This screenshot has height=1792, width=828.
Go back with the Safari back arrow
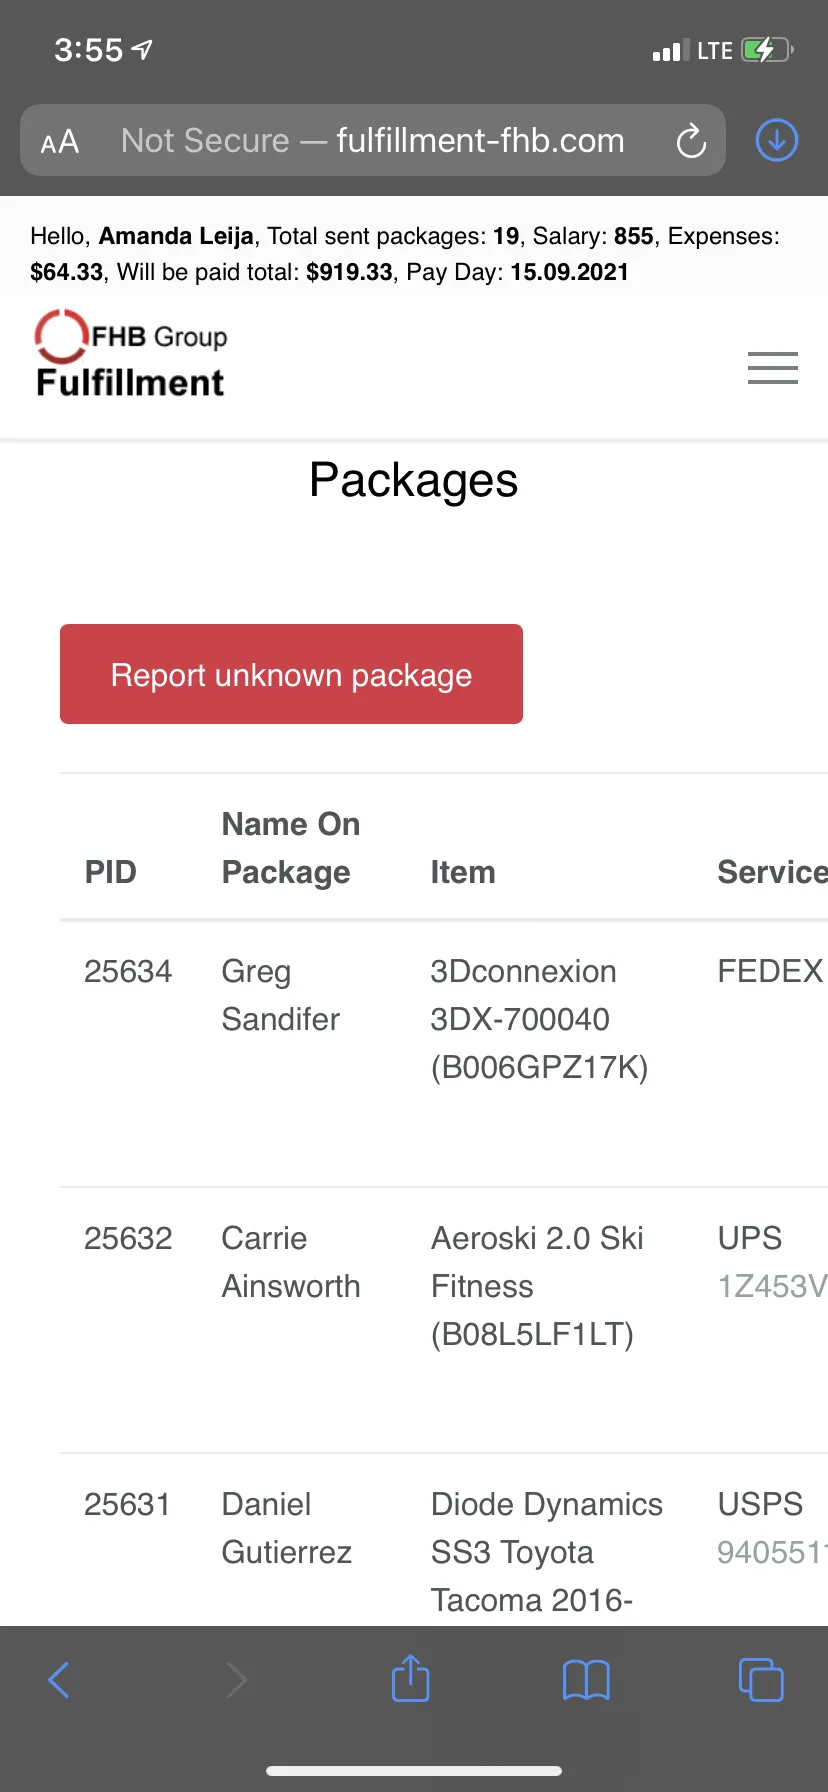tap(59, 1680)
